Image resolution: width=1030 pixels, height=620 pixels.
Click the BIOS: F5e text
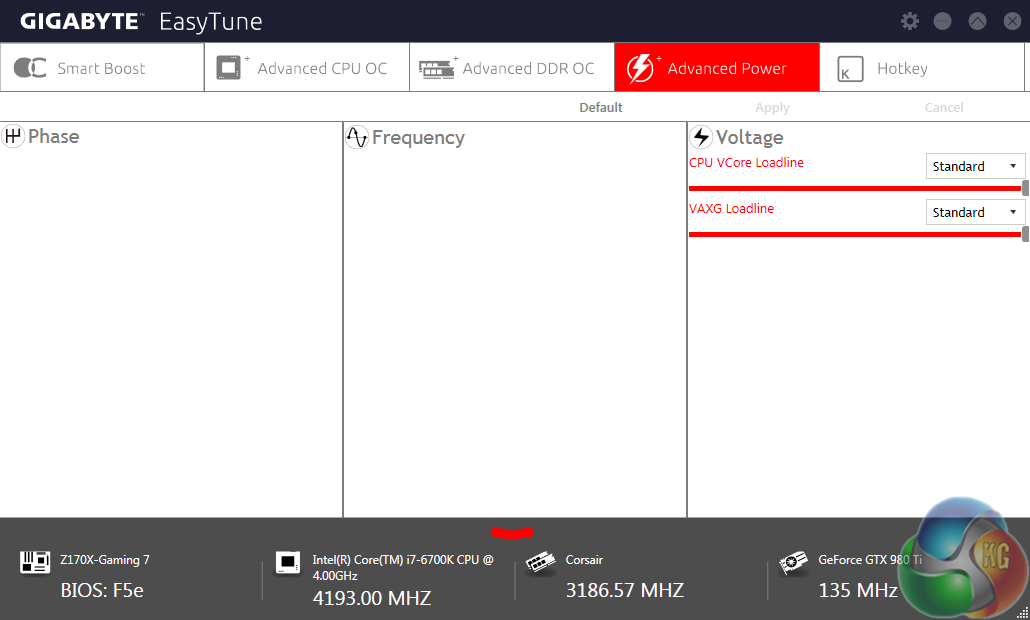102,590
